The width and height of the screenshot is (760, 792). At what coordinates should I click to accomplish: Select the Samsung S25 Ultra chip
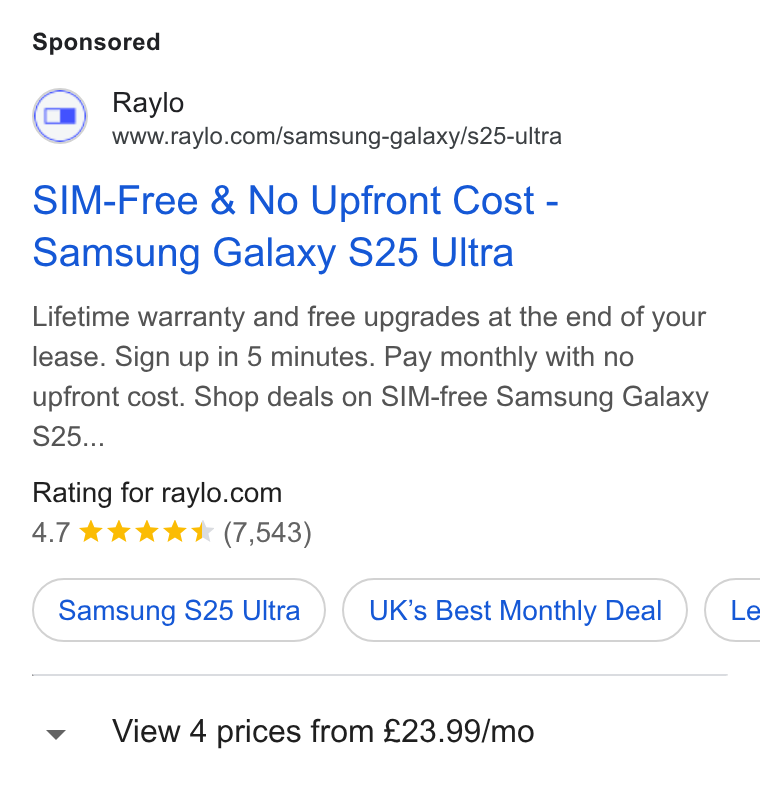coord(179,610)
